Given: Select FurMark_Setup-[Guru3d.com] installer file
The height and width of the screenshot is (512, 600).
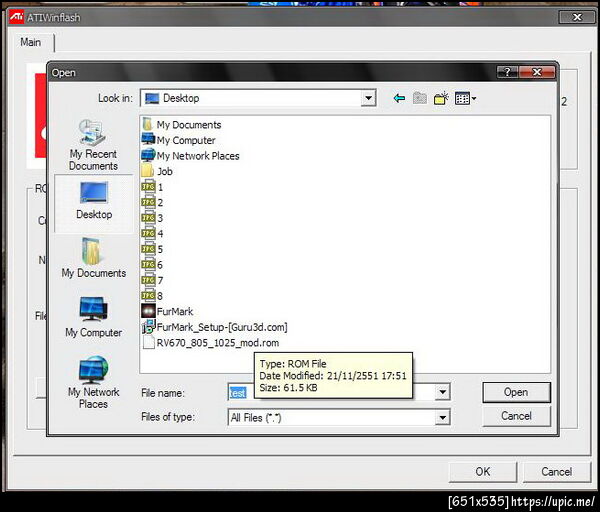Looking at the screenshot, I should coord(215,327).
